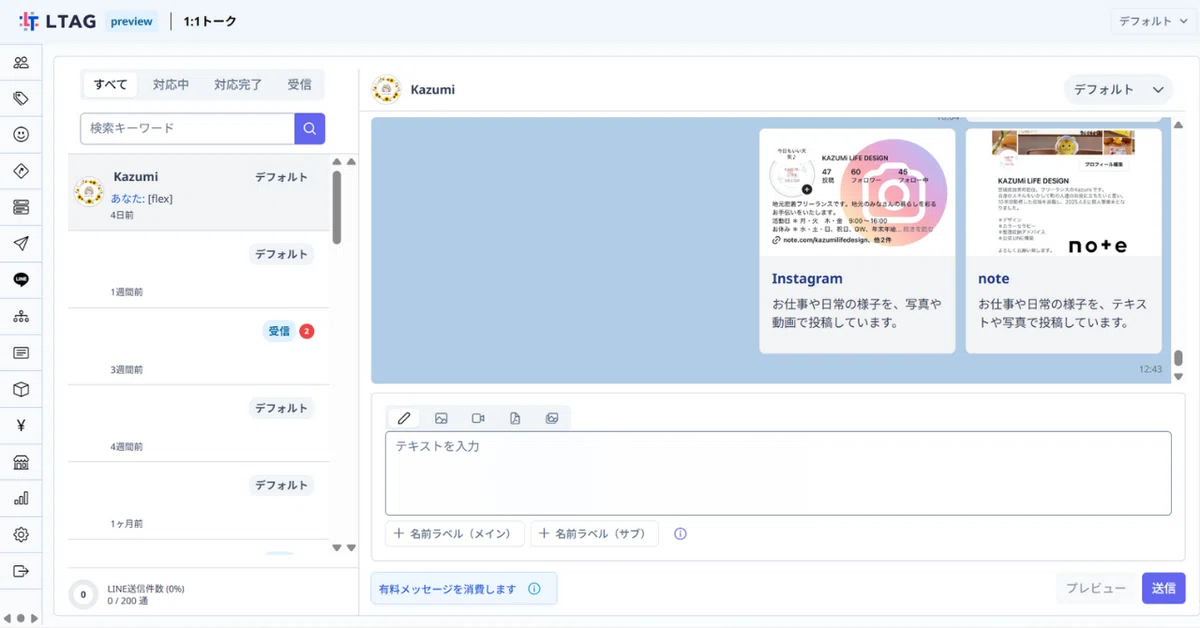Switch to the 受信 tab
1200x628 pixels.
(299, 84)
